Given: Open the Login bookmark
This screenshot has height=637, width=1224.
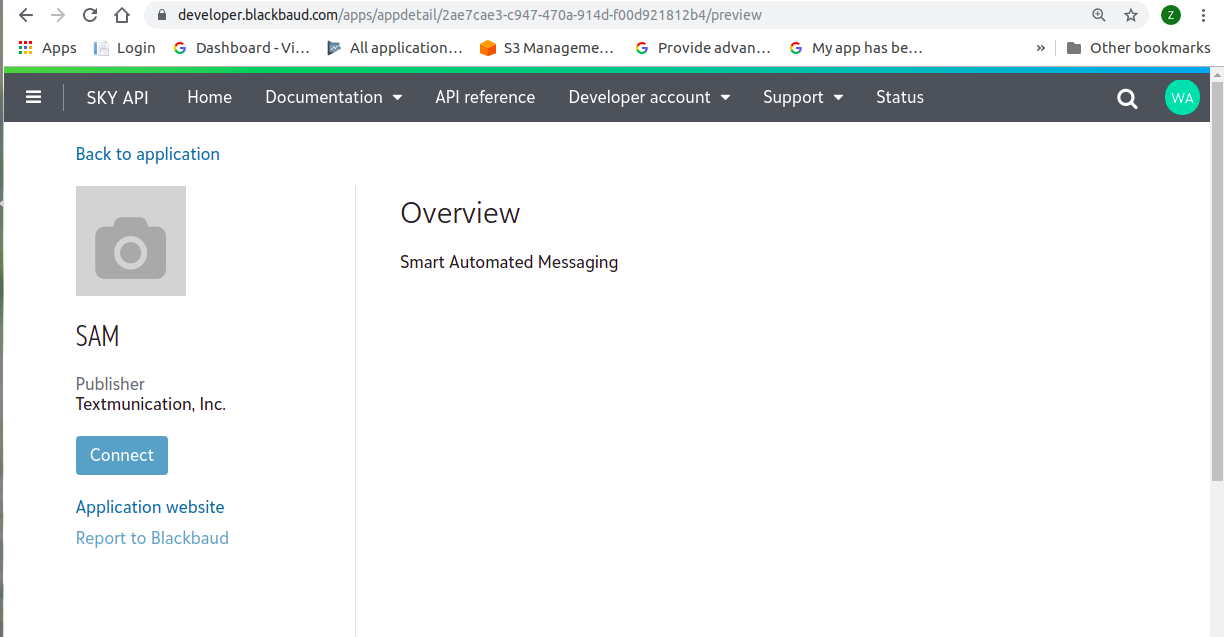Looking at the screenshot, I should tap(125, 47).
